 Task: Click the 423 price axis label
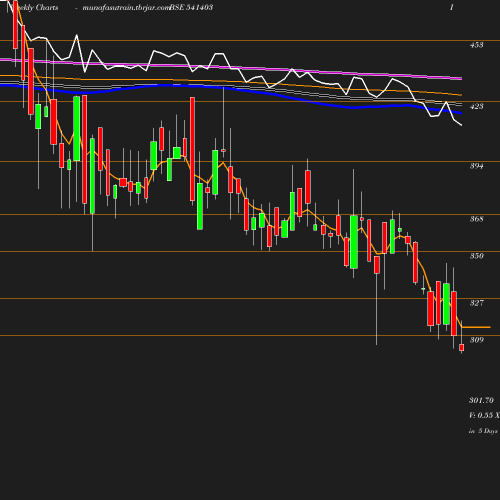pyautogui.click(x=476, y=106)
